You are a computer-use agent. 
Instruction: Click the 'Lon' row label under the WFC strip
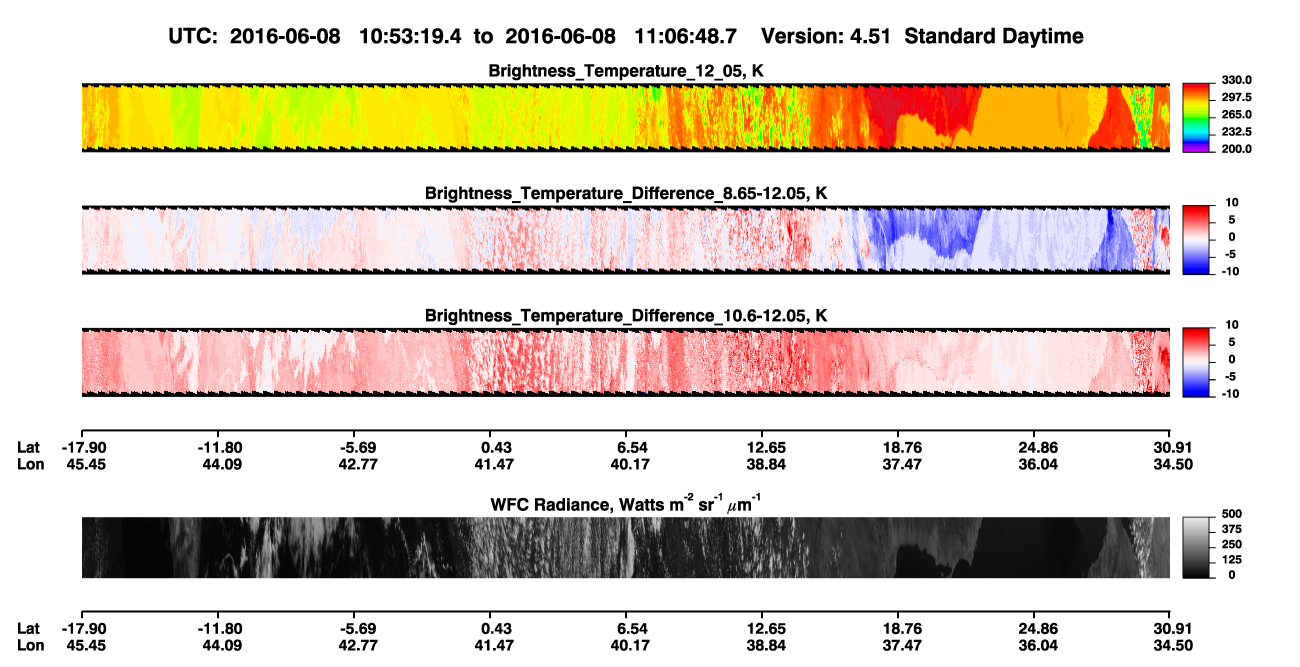(30, 645)
